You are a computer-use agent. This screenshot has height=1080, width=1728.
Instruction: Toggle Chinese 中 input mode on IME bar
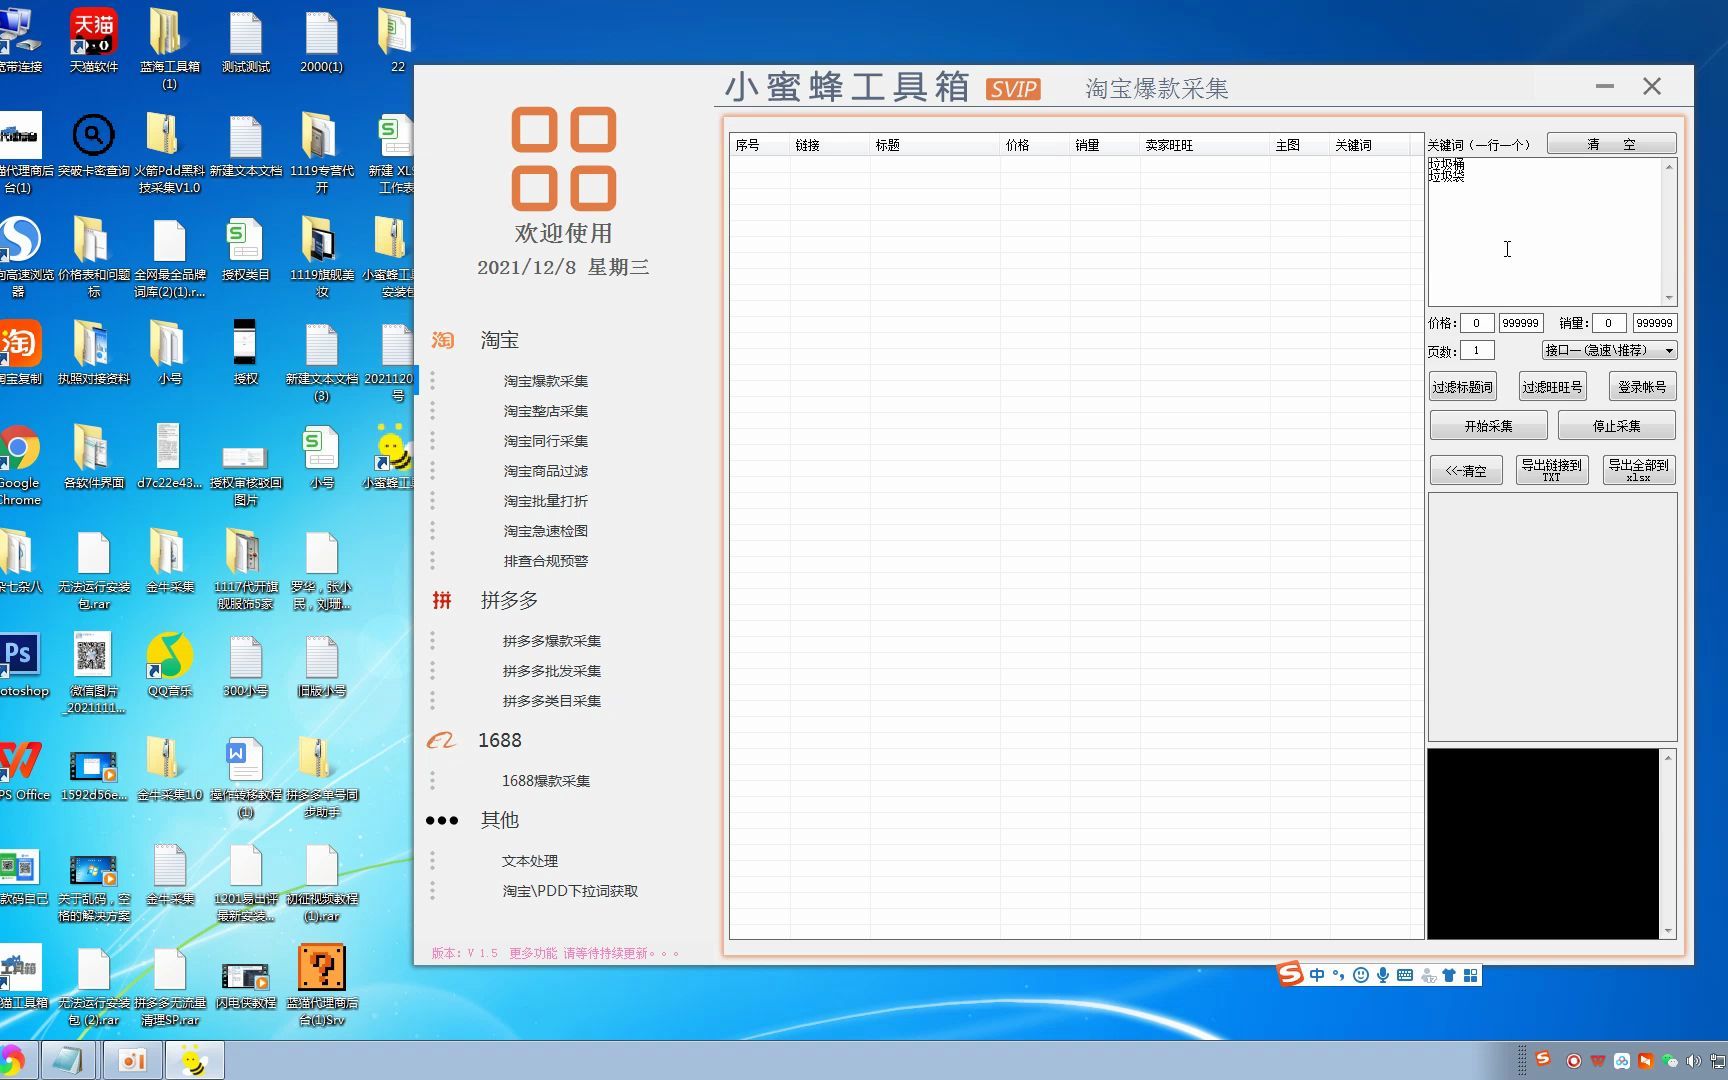click(1317, 975)
